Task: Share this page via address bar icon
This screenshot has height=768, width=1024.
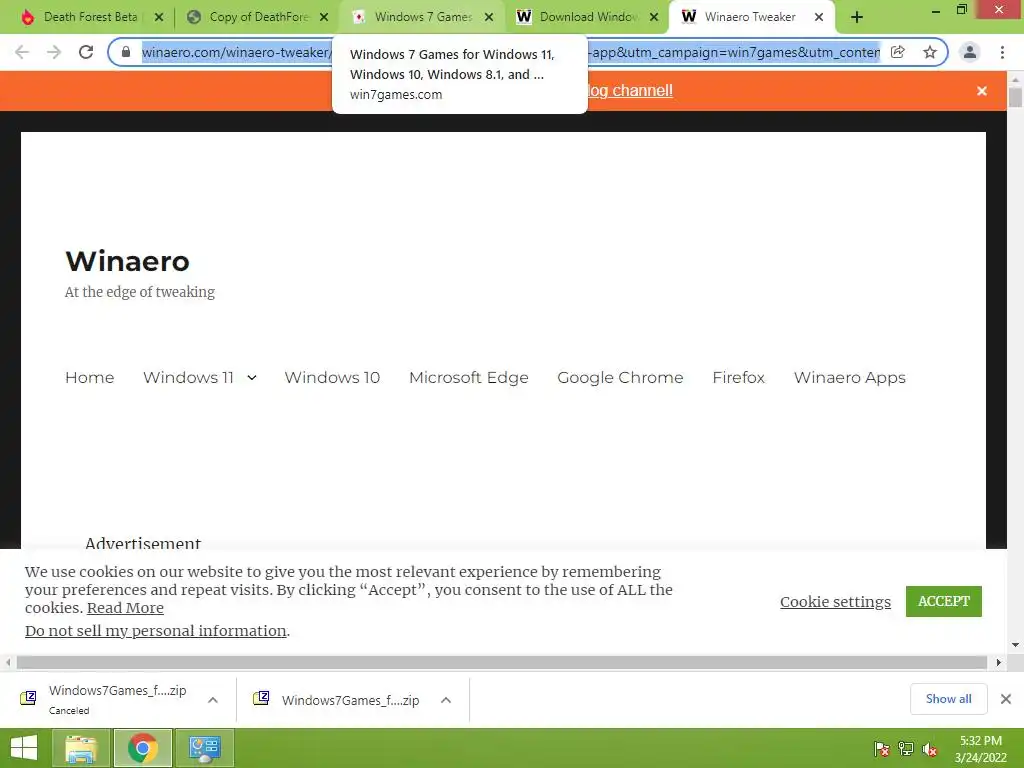Action: click(898, 52)
